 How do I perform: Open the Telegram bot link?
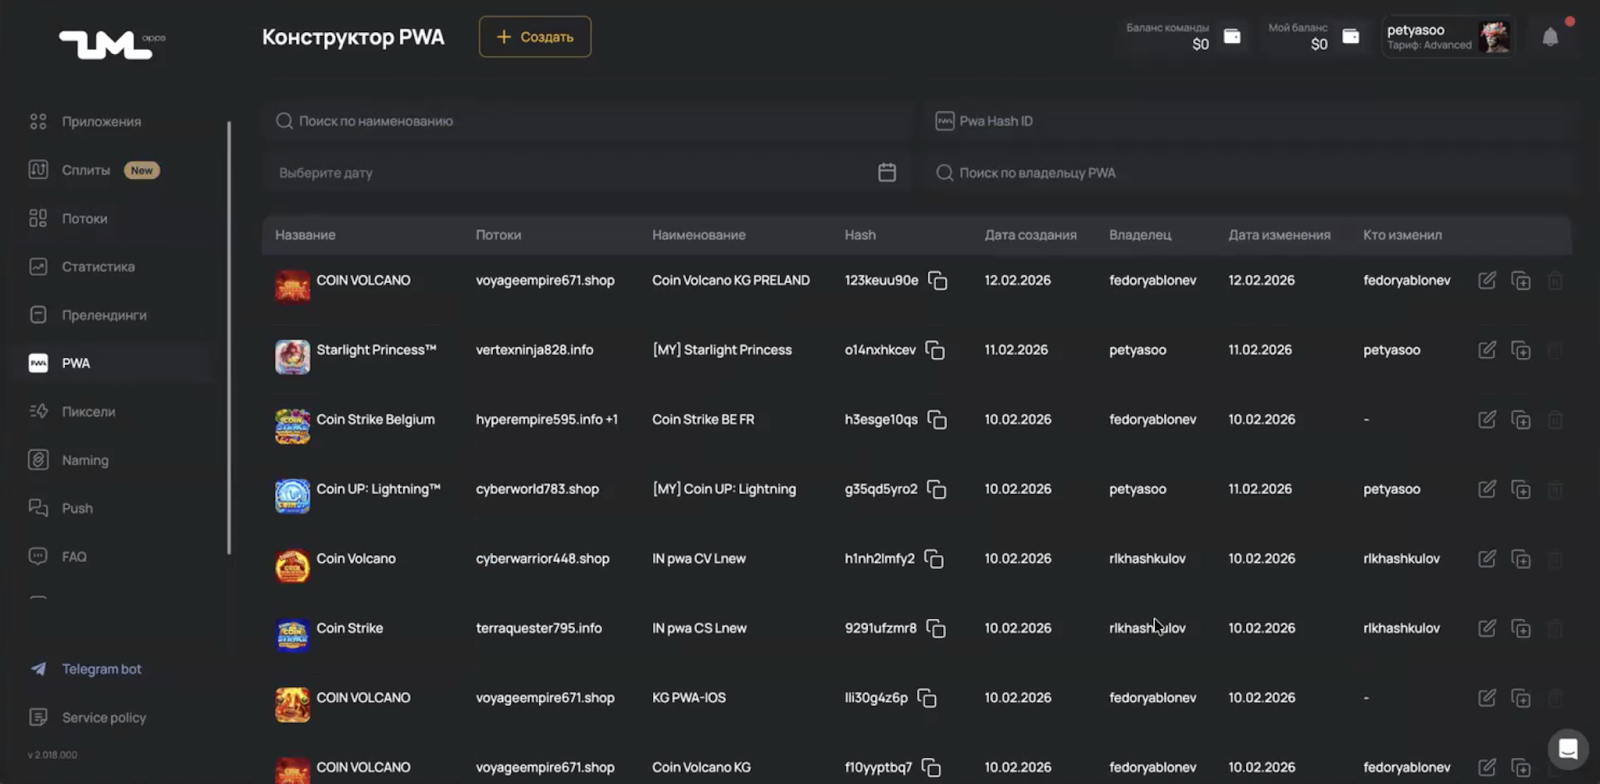tap(101, 669)
